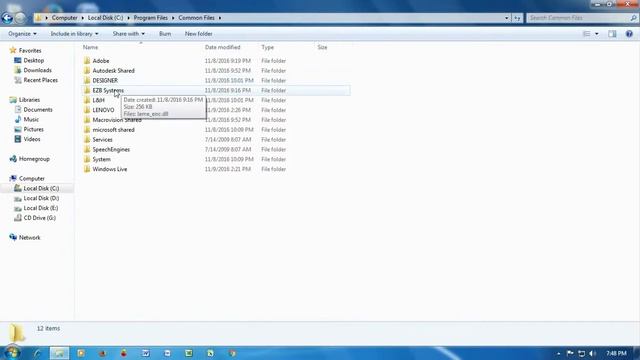Click the 7:48 PM taskbar clock
This screenshot has width=640, height=360.
pos(616,353)
